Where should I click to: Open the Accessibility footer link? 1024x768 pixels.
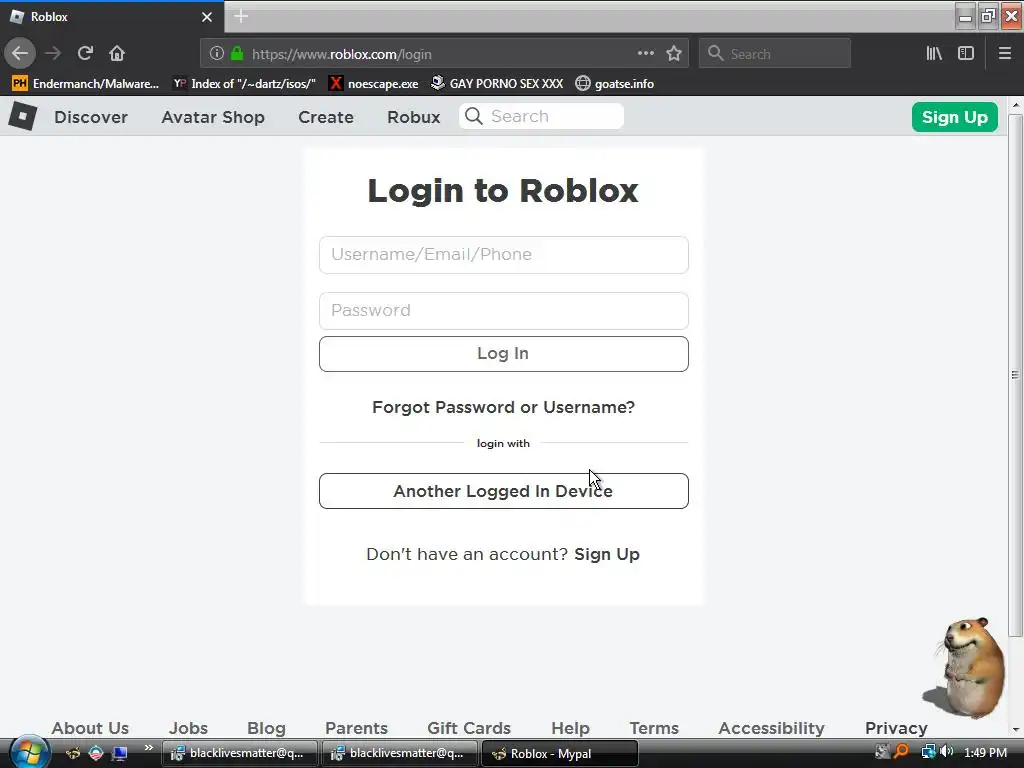click(x=771, y=728)
